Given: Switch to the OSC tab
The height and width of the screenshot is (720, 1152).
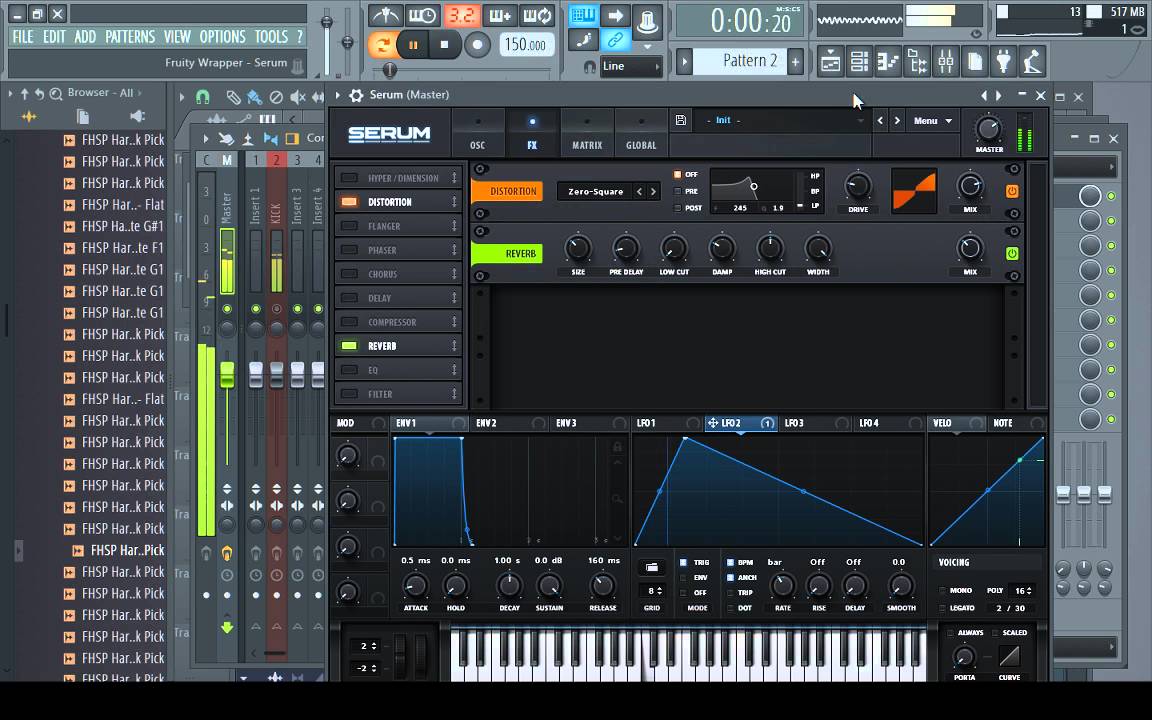Looking at the screenshot, I should click(478, 133).
